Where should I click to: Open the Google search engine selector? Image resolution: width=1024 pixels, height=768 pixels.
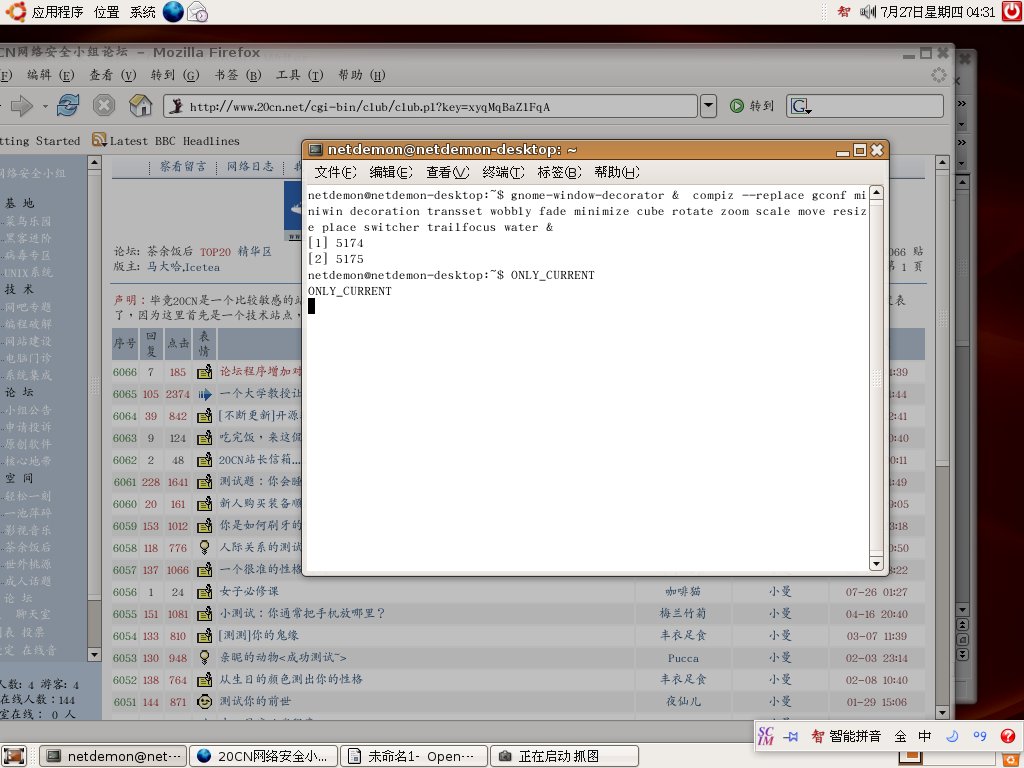click(x=801, y=106)
